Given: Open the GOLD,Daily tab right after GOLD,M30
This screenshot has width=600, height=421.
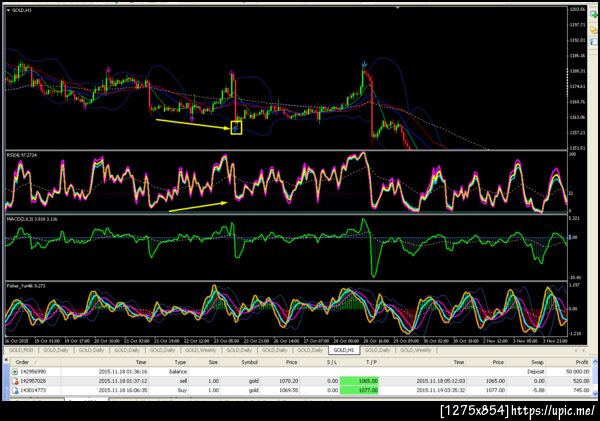Looking at the screenshot, I should pyautogui.click(x=56, y=350).
